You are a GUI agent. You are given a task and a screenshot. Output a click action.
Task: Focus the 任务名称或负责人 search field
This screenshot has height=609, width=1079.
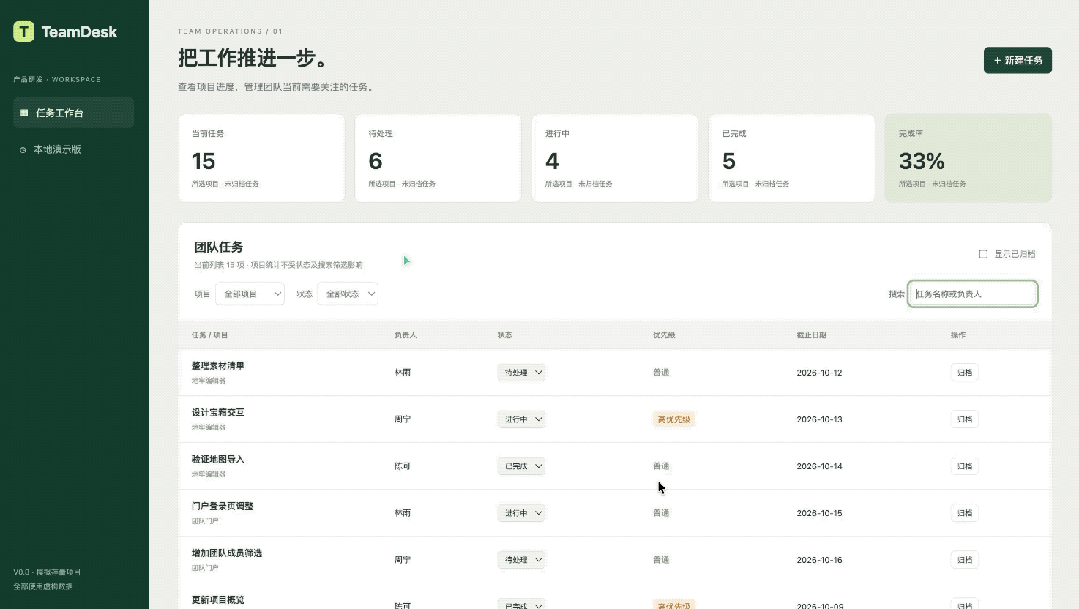coord(972,294)
